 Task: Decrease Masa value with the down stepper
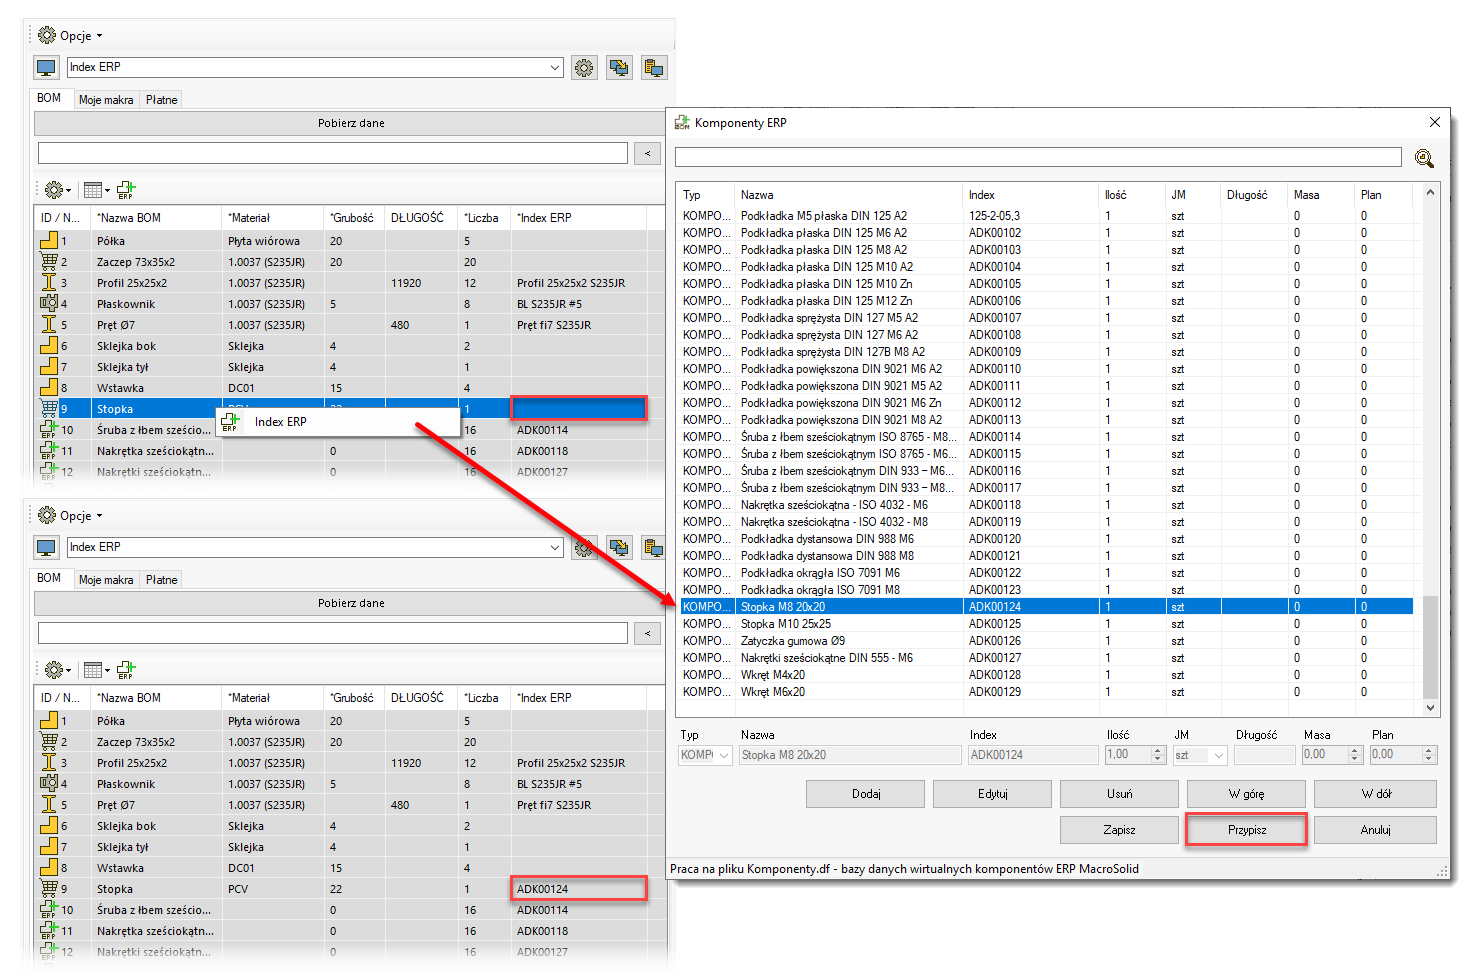1355,760
